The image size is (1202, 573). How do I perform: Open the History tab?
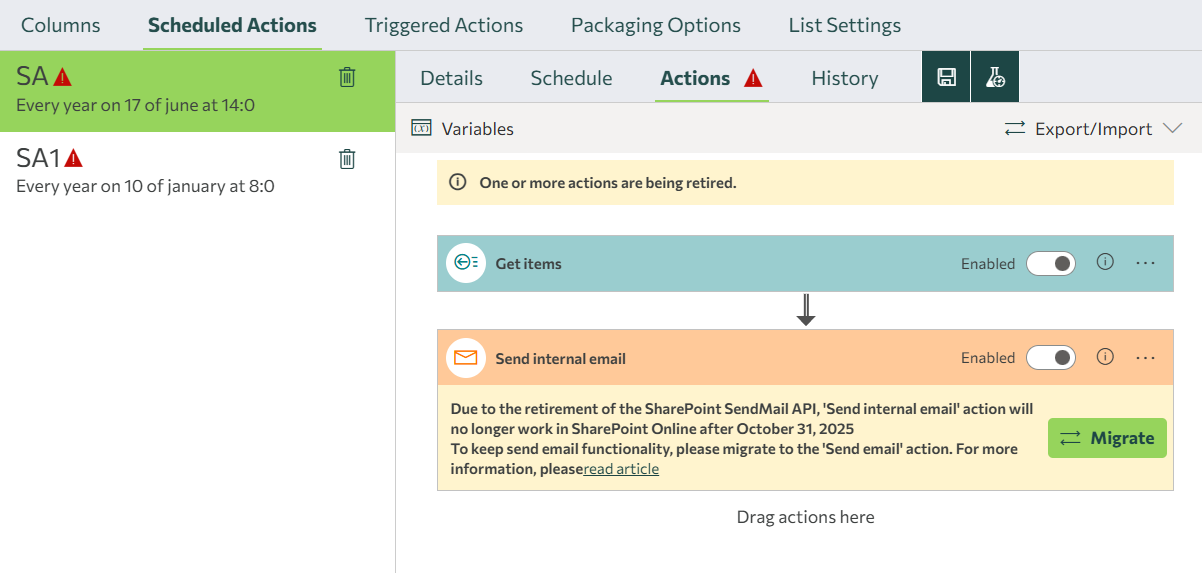[x=845, y=78]
